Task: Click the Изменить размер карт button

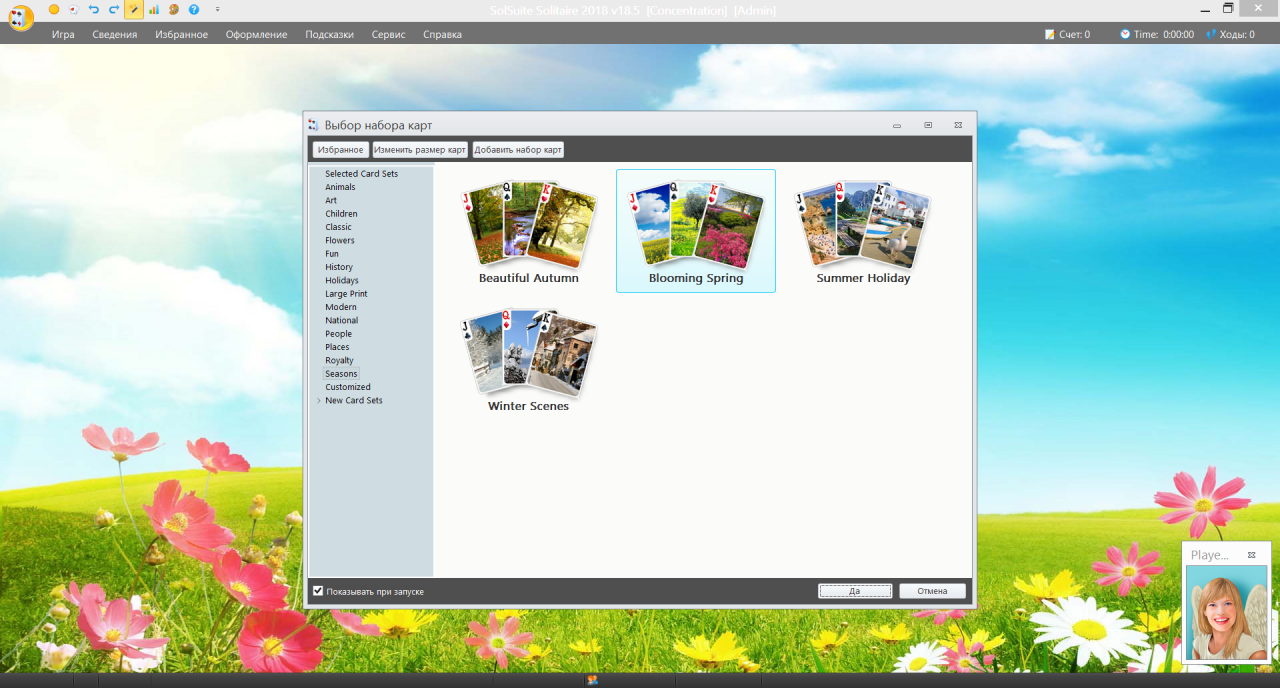Action: [420, 150]
